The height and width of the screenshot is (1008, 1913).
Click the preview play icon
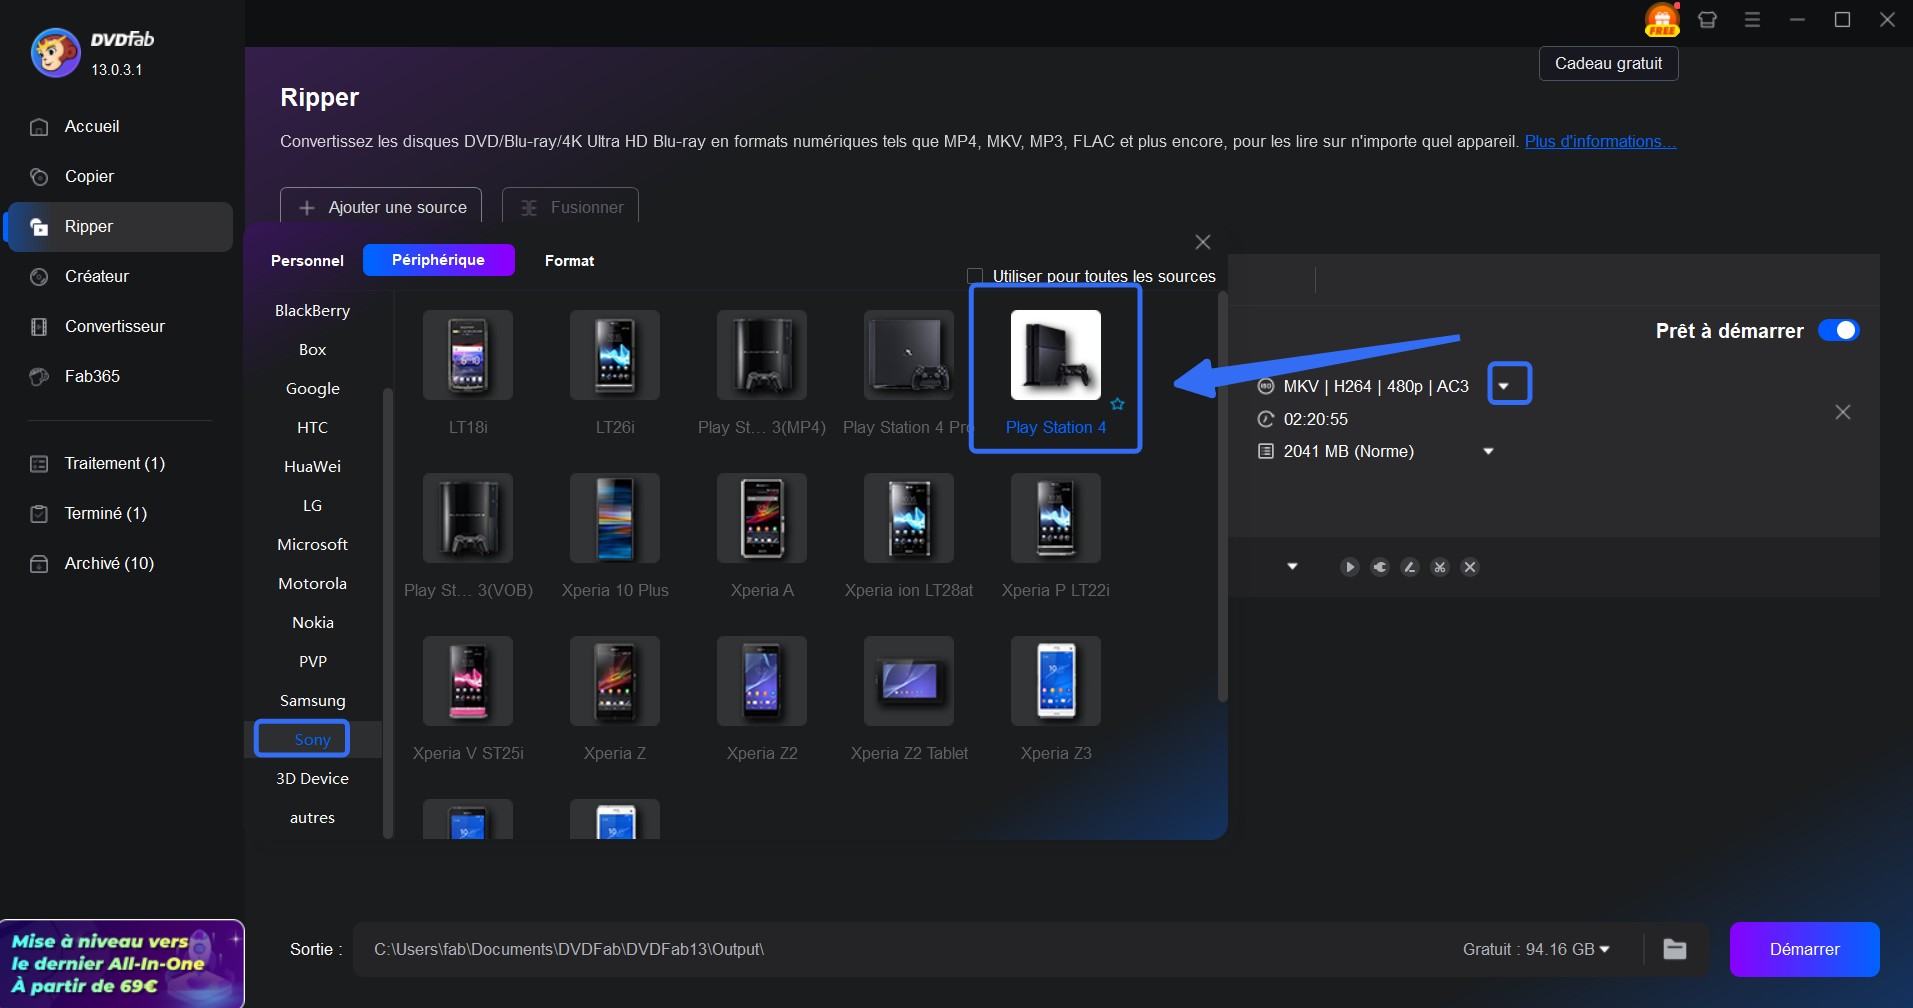(1349, 567)
